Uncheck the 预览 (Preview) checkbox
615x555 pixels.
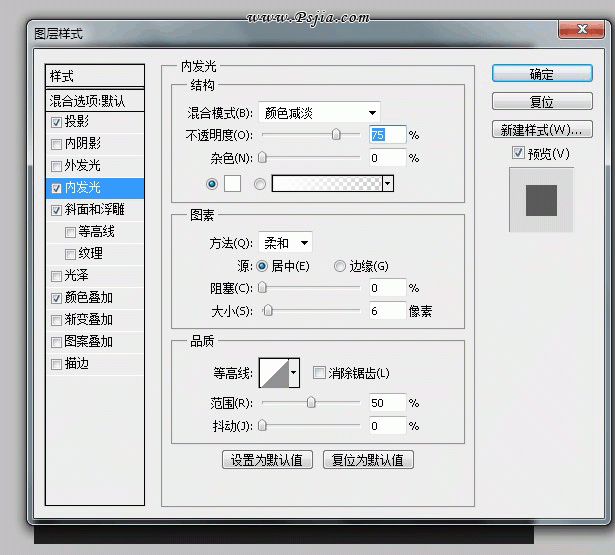pos(517,153)
